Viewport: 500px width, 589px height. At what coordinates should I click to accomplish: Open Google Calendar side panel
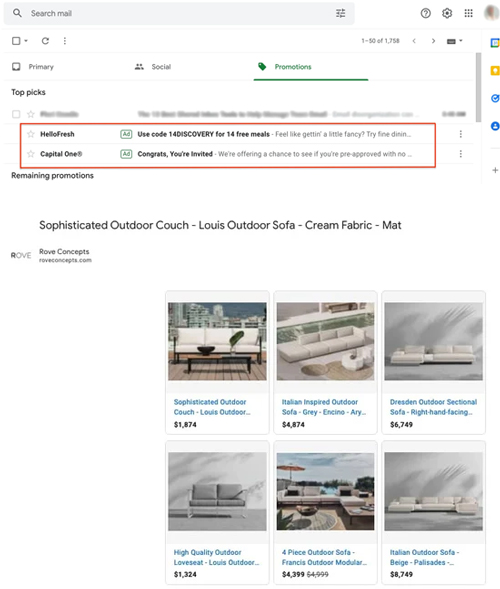click(495, 43)
